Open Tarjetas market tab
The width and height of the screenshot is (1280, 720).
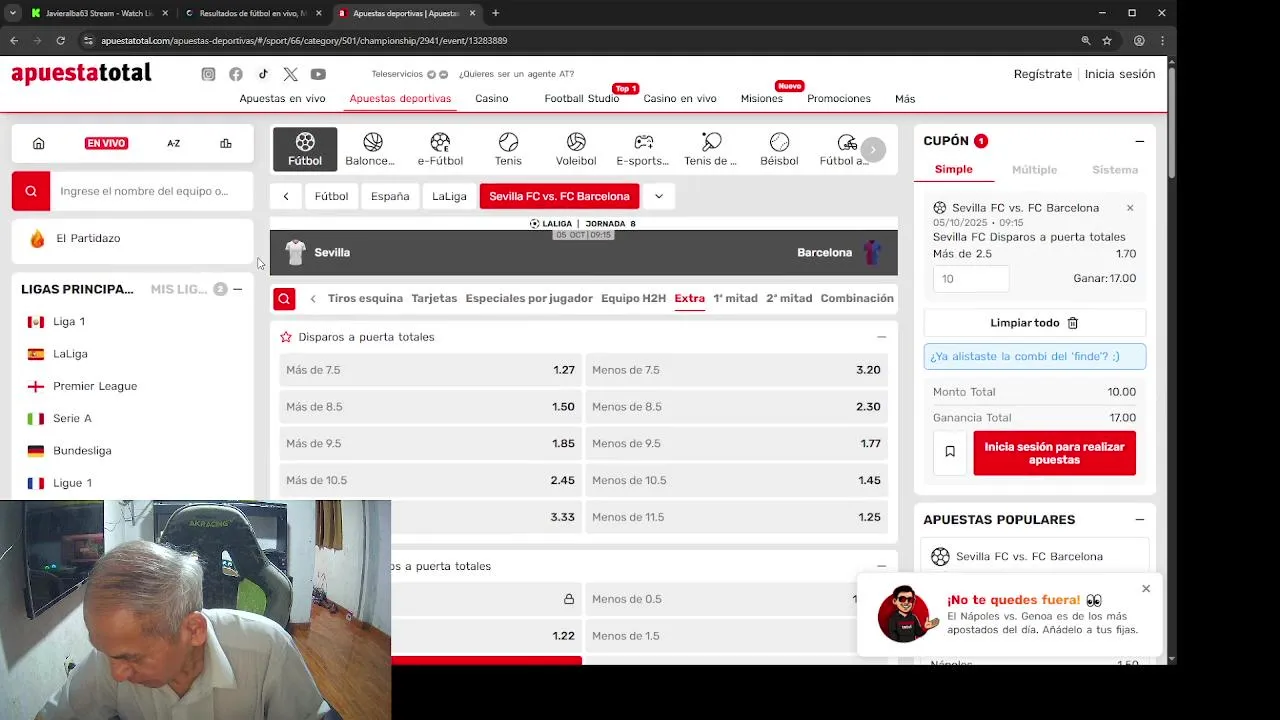coord(434,298)
